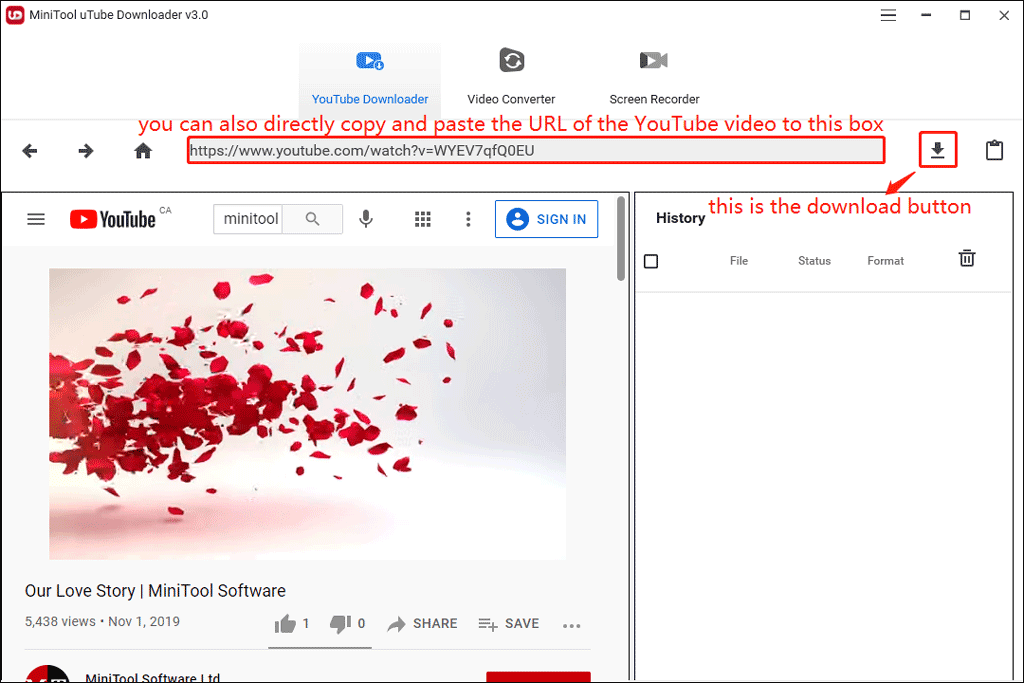Go to the browser home page
The height and width of the screenshot is (683, 1024).
click(x=142, y=150)
